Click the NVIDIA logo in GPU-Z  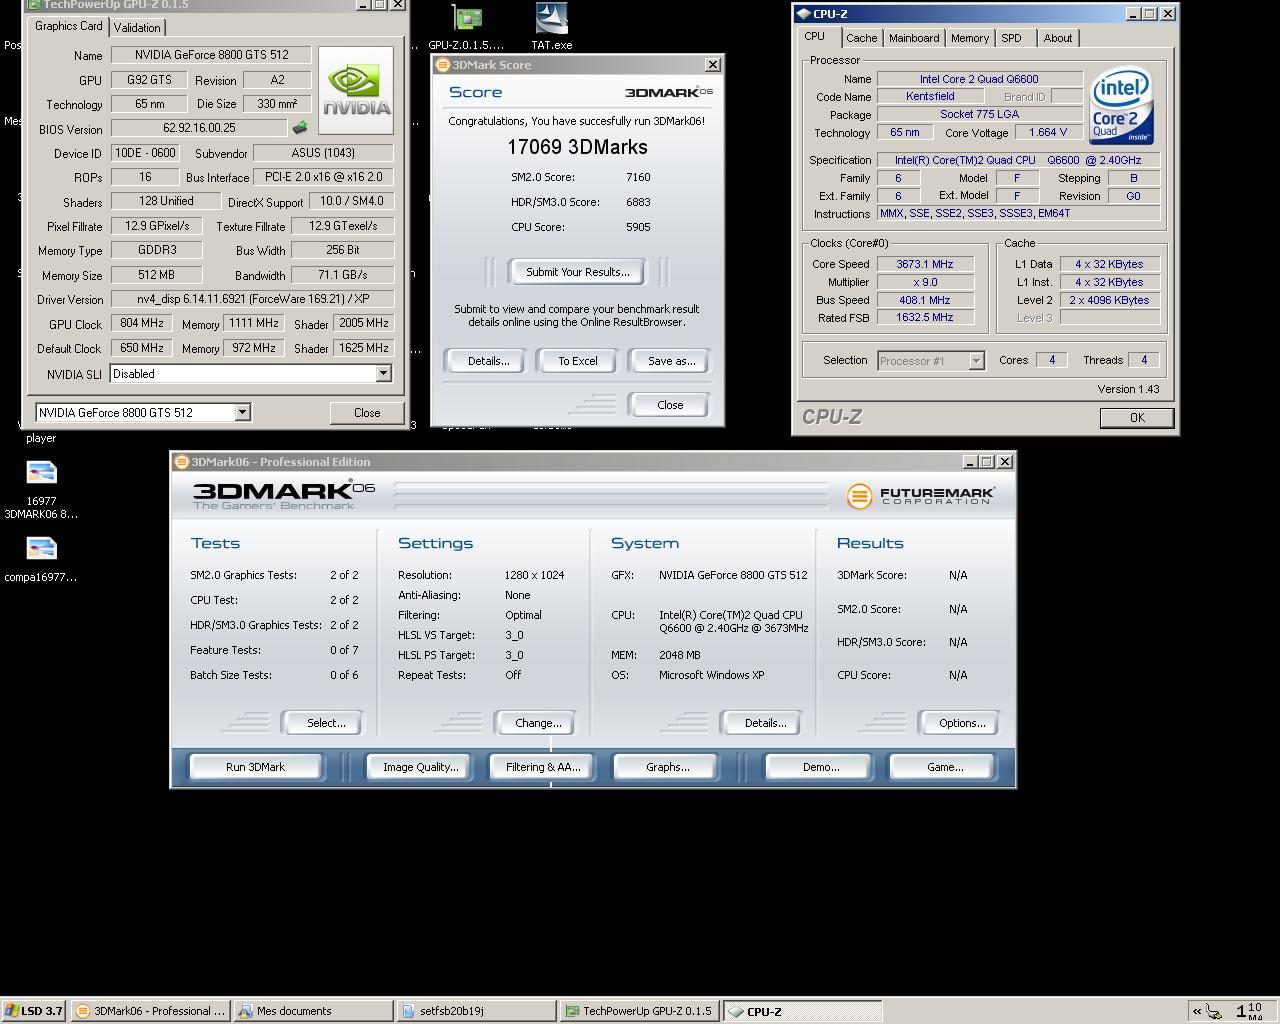(x=355, y=89)
